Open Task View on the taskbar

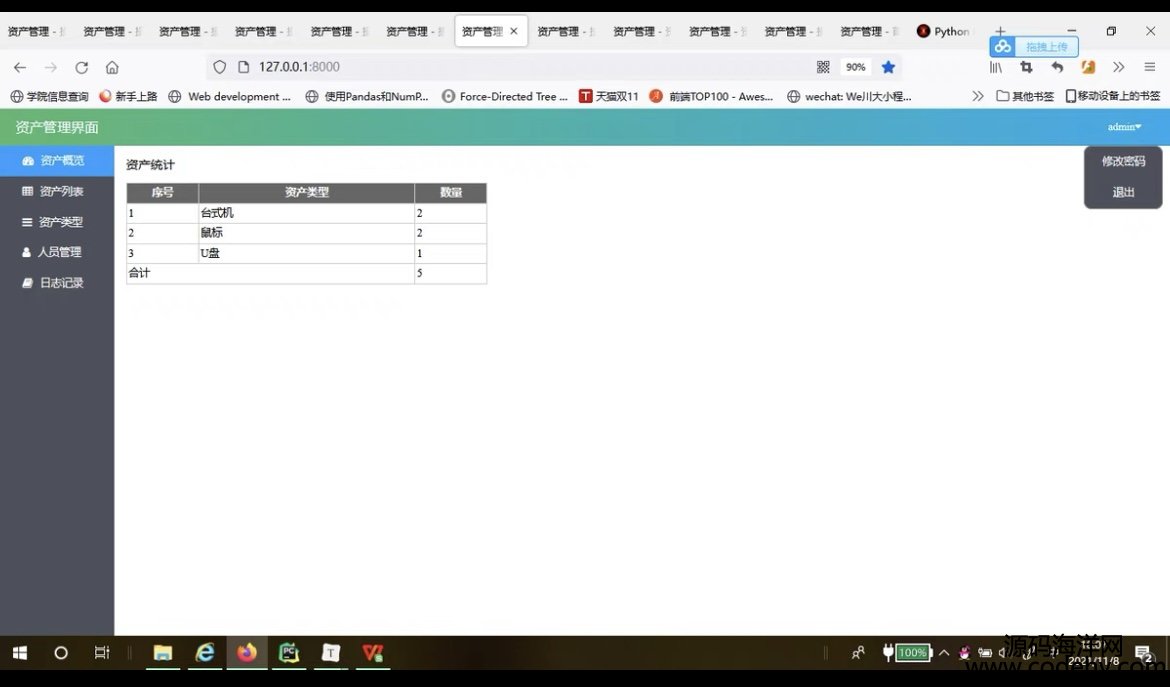(102, 653)
